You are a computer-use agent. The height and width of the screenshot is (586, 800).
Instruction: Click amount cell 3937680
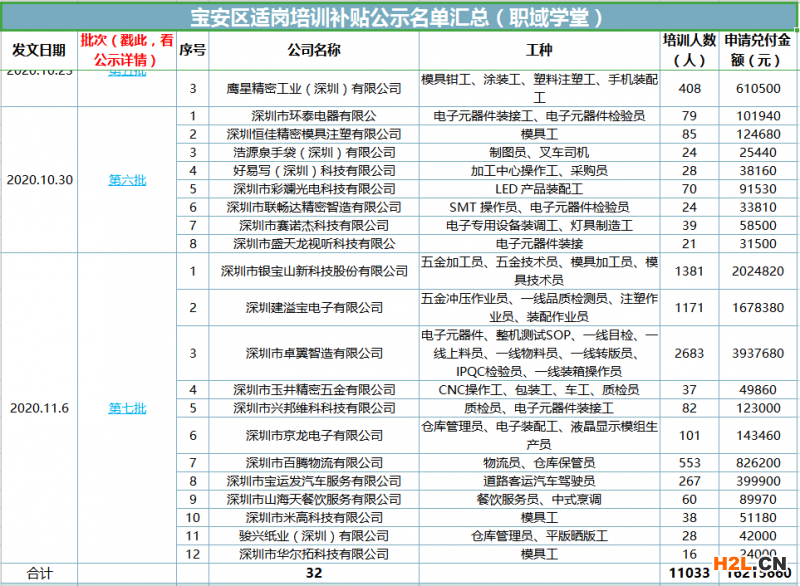click(758, 353)
